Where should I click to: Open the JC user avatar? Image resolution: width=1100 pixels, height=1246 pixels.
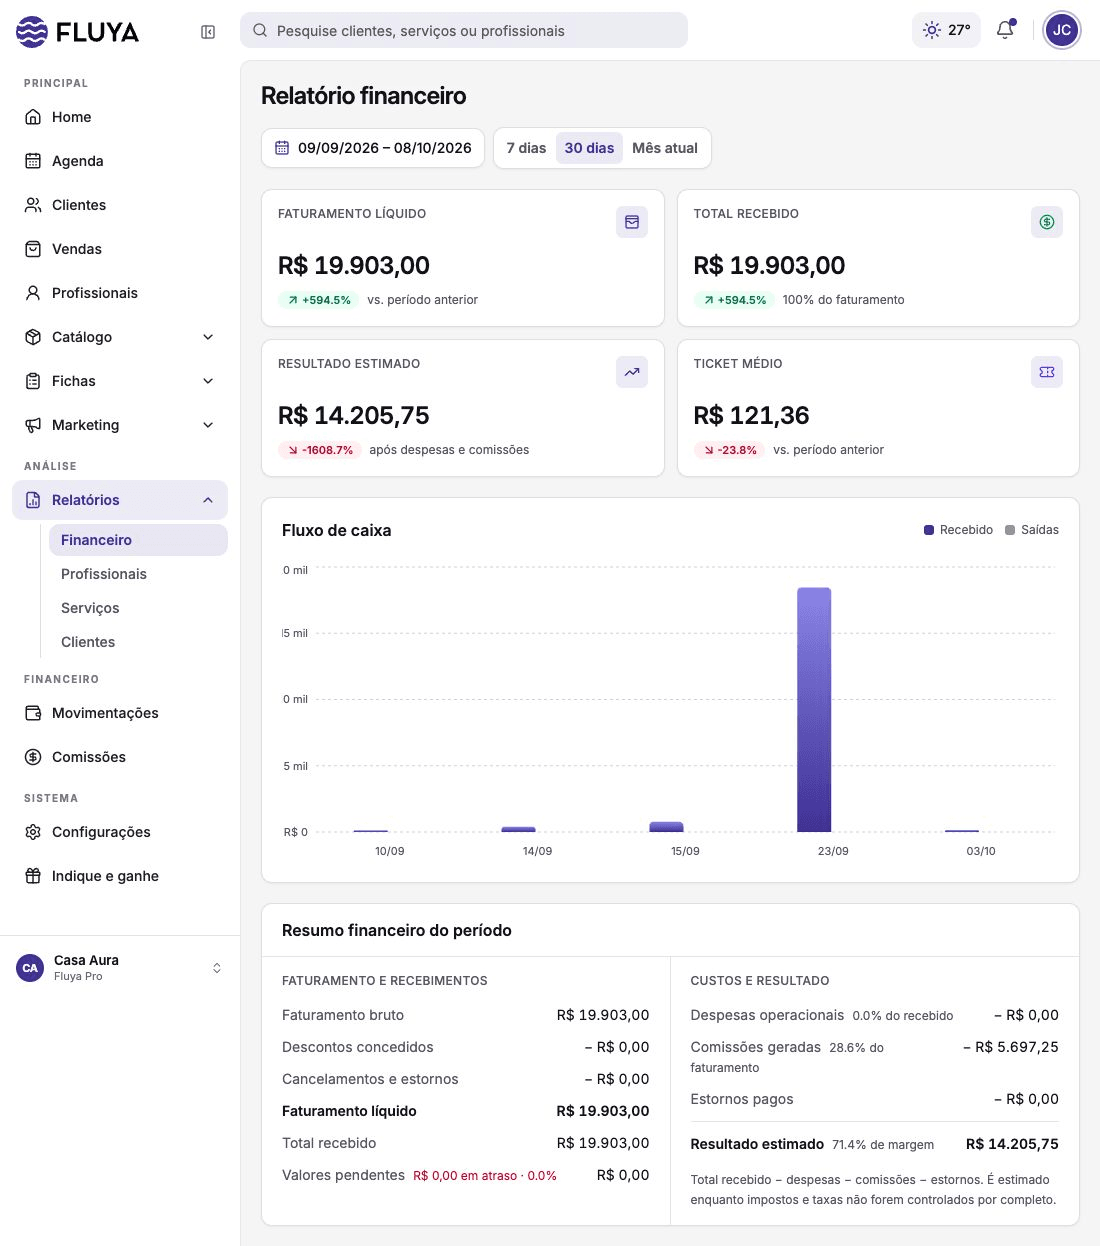coord(1062,30)
